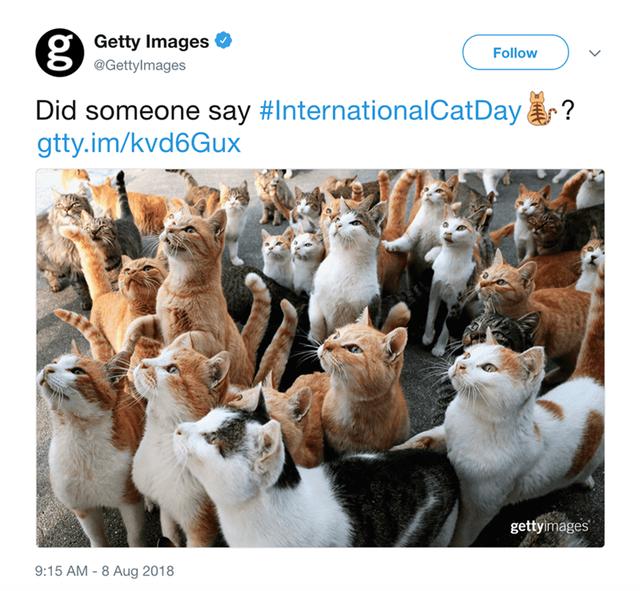Open the gtty.im/kvd6Gux short link

139,144
